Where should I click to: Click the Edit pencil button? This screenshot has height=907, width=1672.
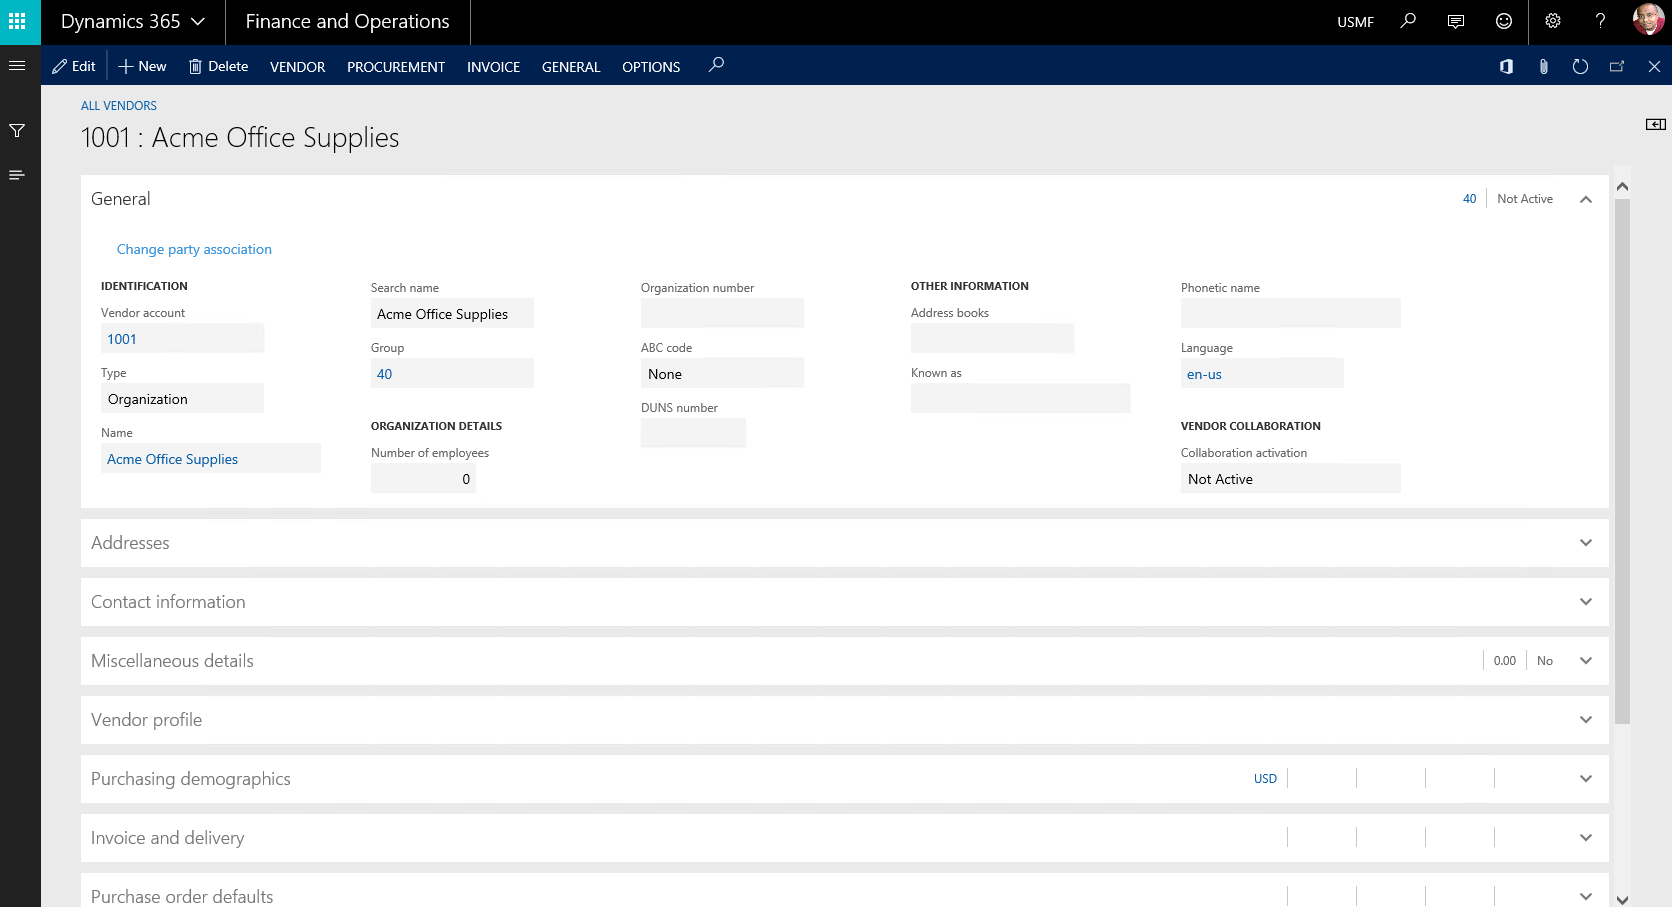coord(74,66)
